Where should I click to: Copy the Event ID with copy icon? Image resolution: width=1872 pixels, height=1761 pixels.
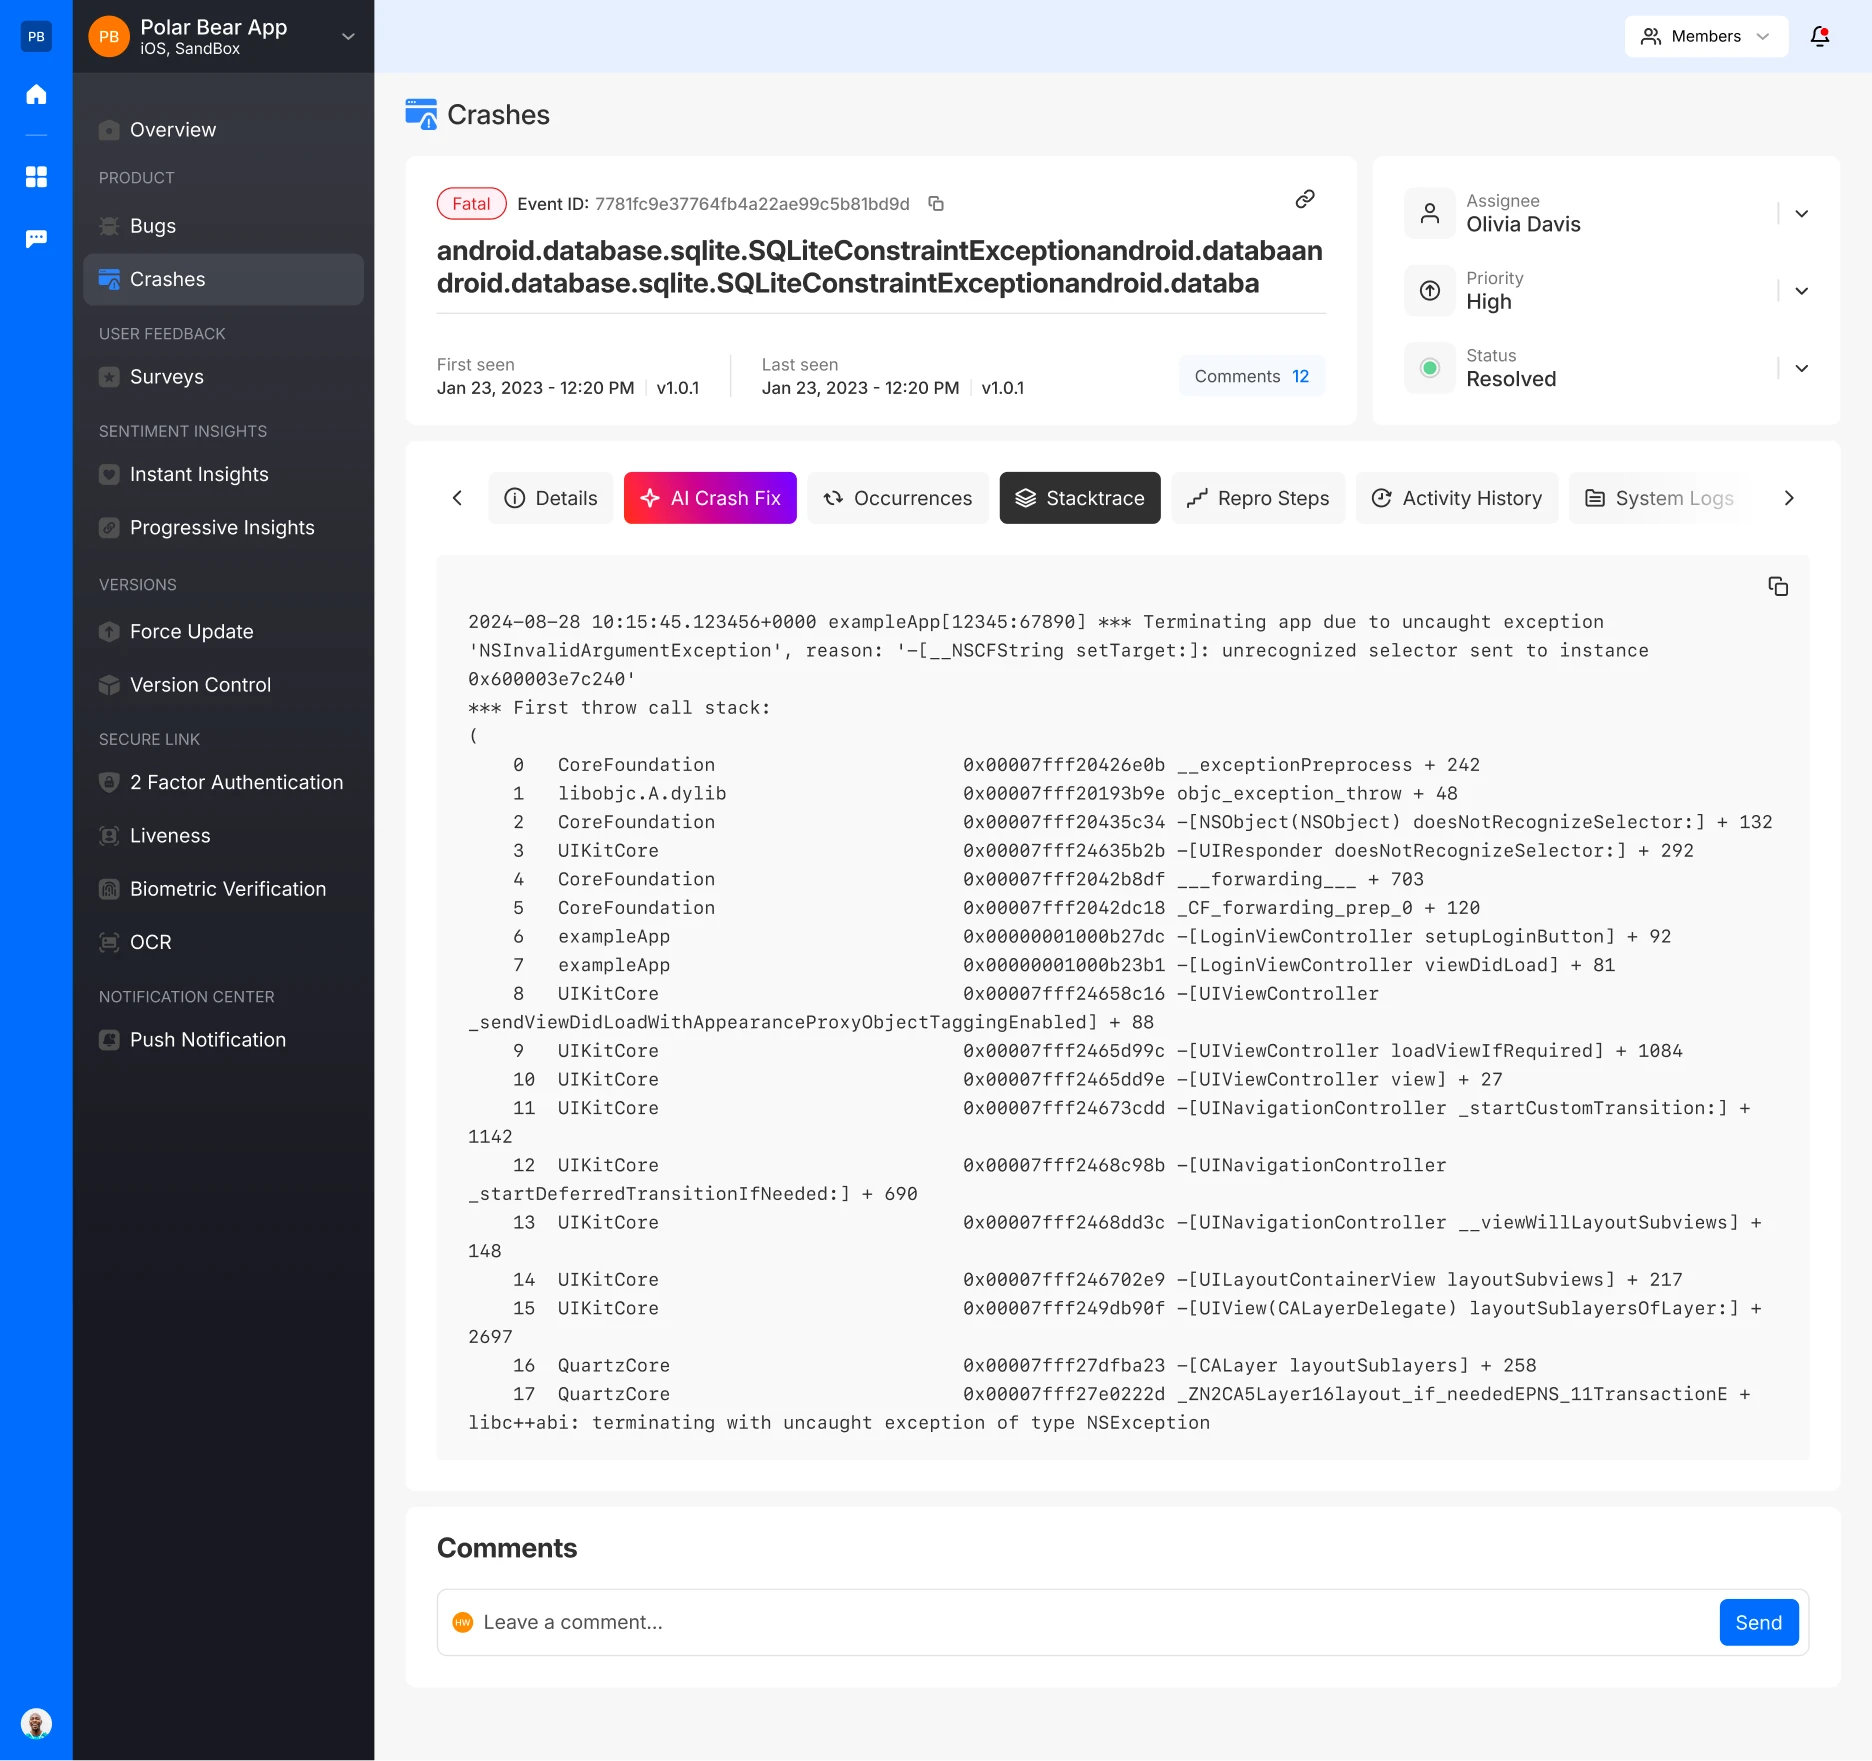pos(936,204)
